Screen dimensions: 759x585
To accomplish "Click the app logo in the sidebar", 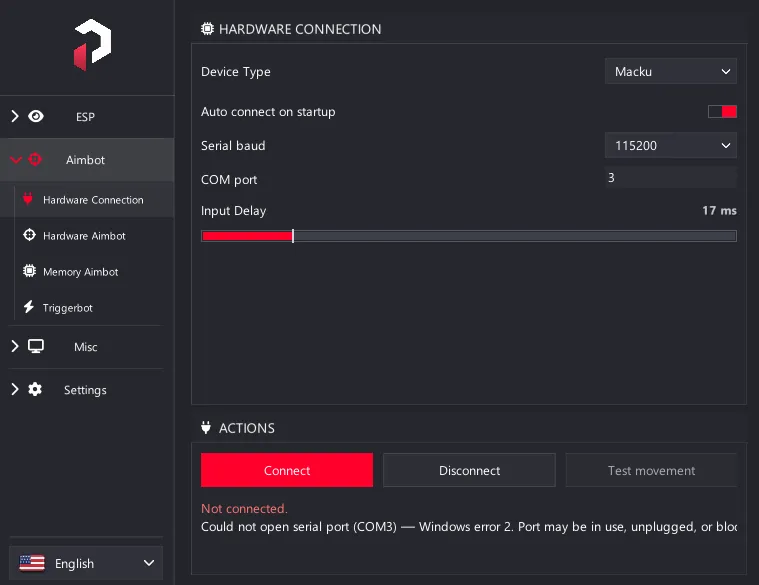I will [x=92, y=45].
